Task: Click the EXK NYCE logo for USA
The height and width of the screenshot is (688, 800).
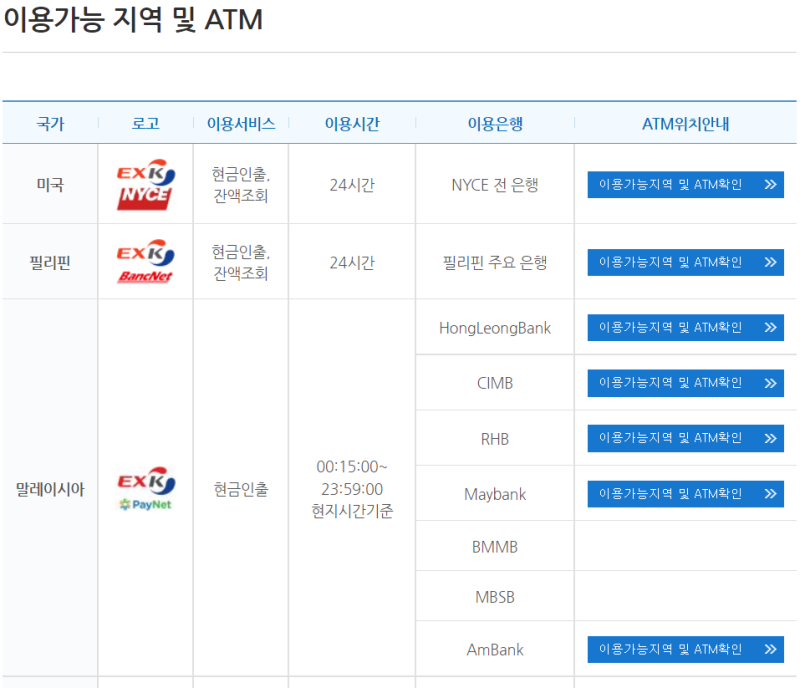Action: click(144, 184)
